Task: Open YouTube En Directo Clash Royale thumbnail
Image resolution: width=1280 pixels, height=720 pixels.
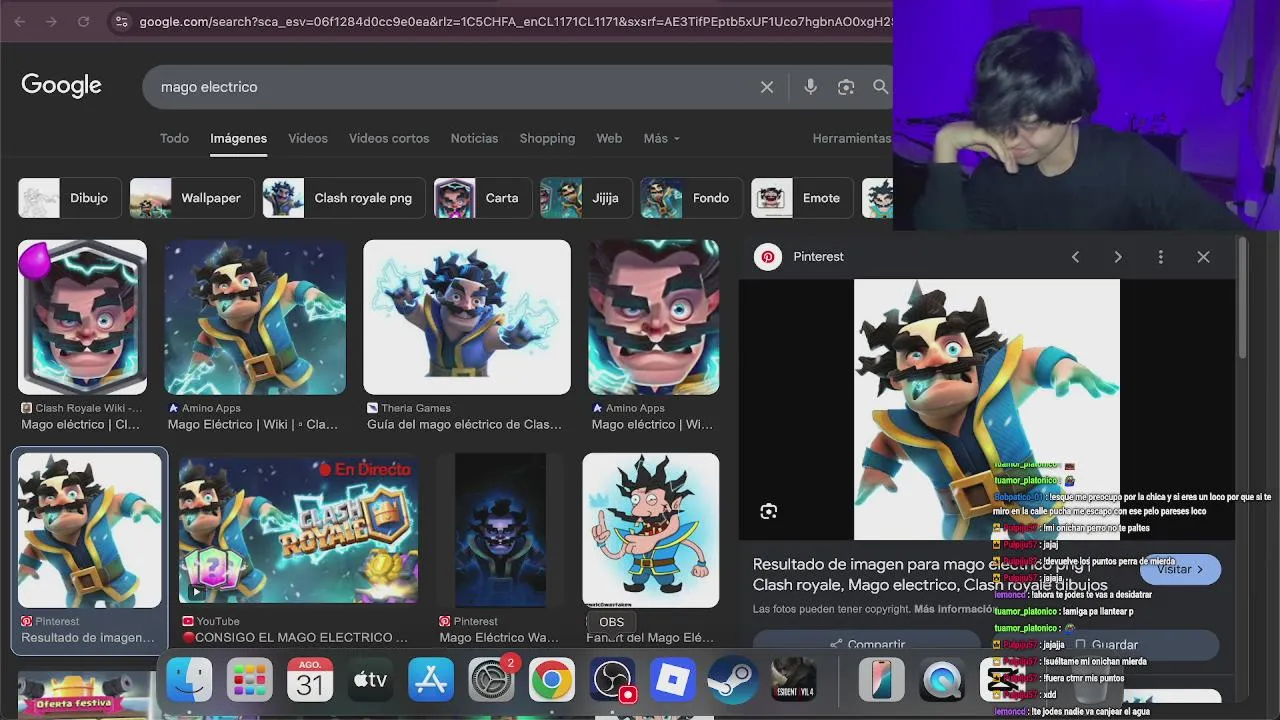Action: [x=298, y=530]
